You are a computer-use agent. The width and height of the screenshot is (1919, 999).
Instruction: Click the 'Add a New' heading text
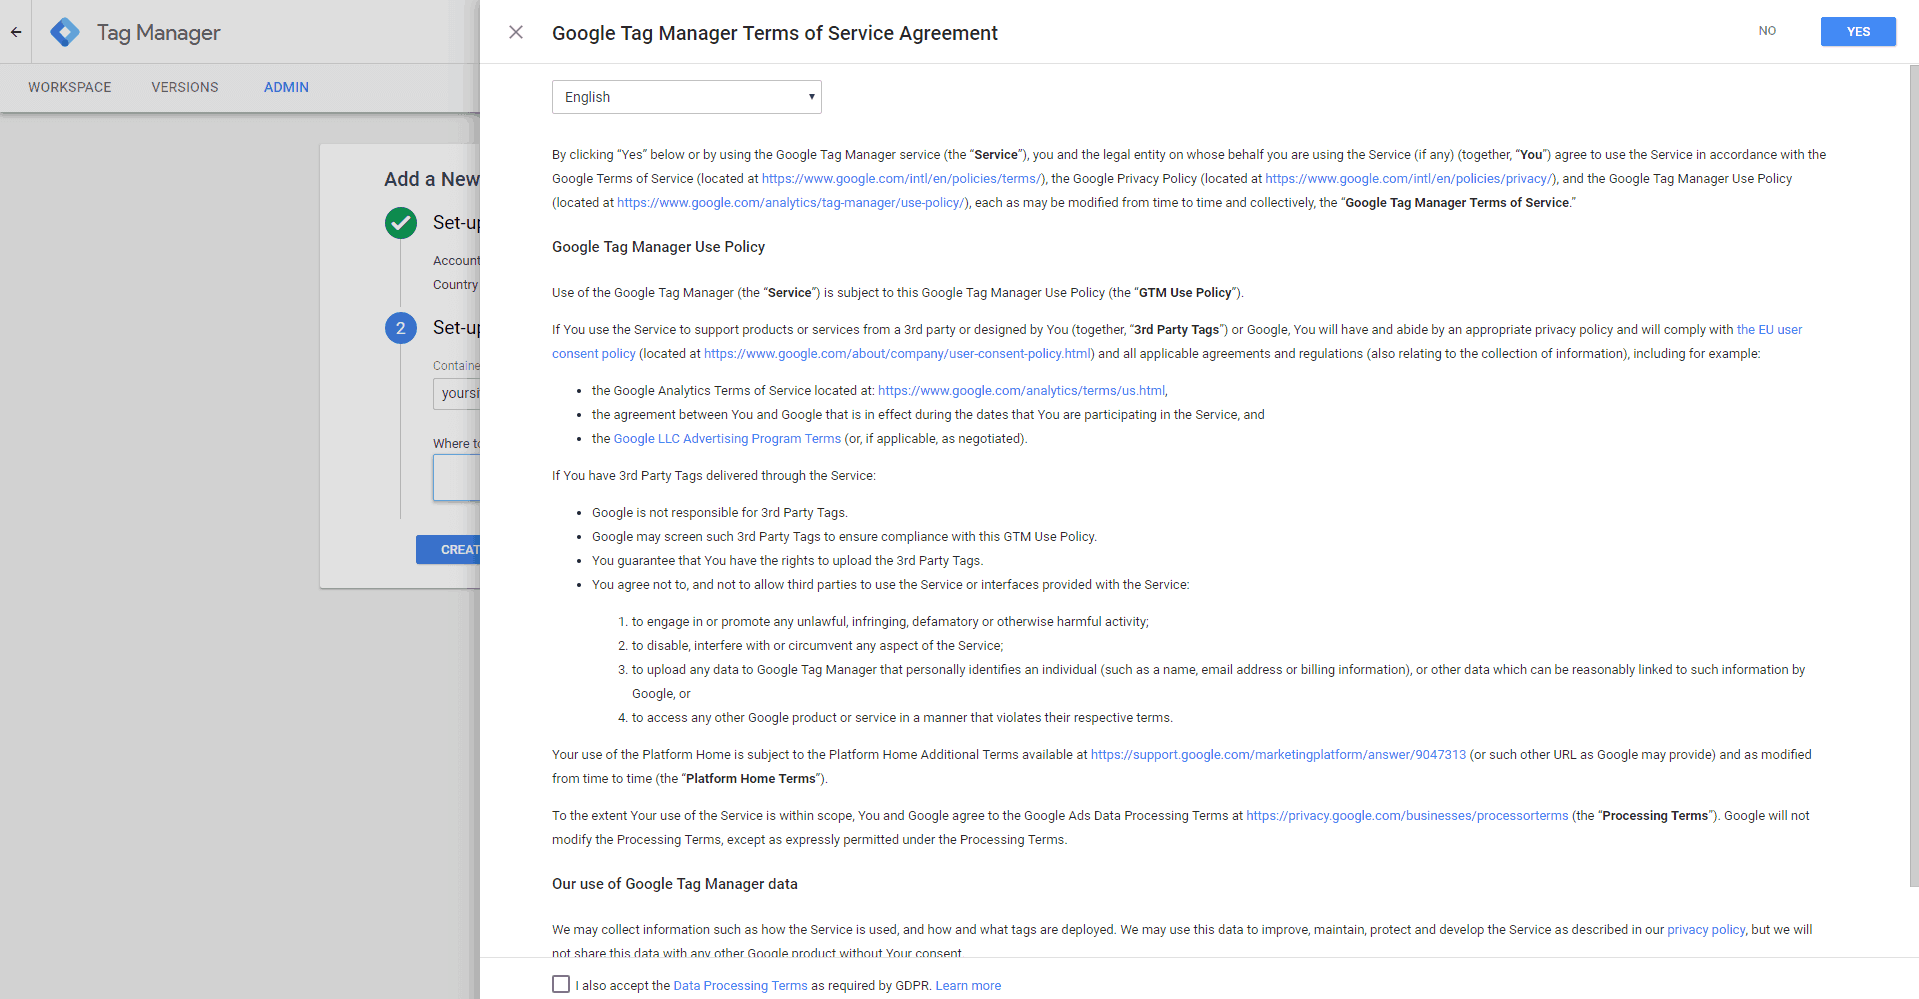tap(432, 179)
